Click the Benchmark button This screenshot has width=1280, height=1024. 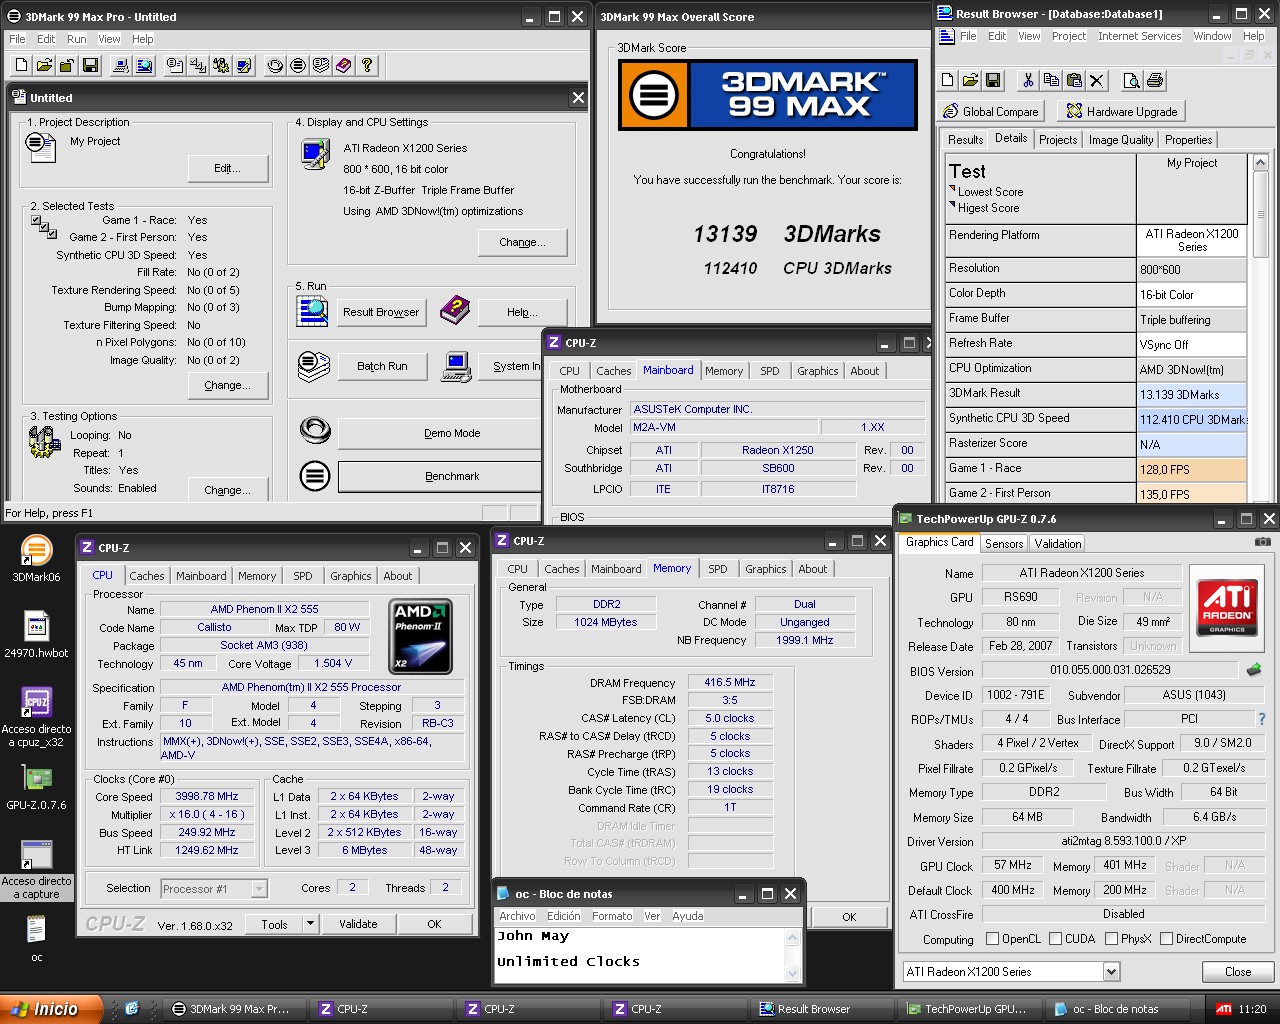click(x=440, y=476)
